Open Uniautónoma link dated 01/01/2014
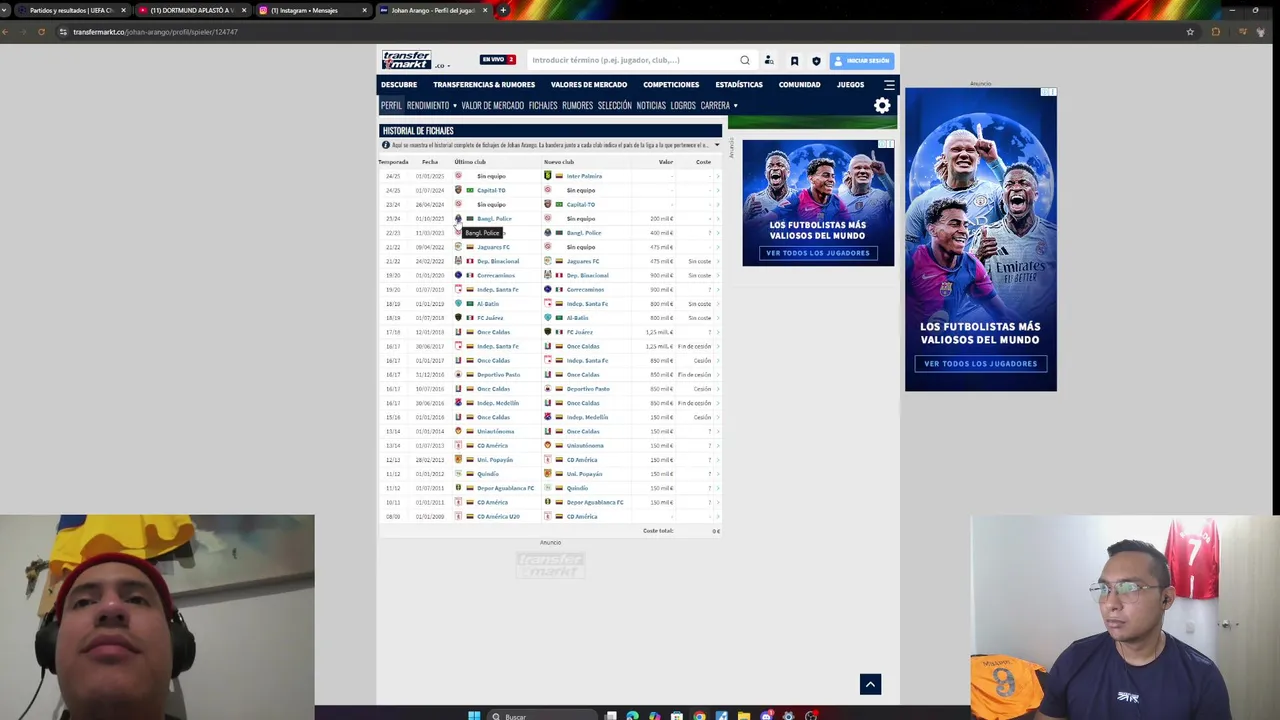Screen dimensions: 1280x720 [495, 431]
